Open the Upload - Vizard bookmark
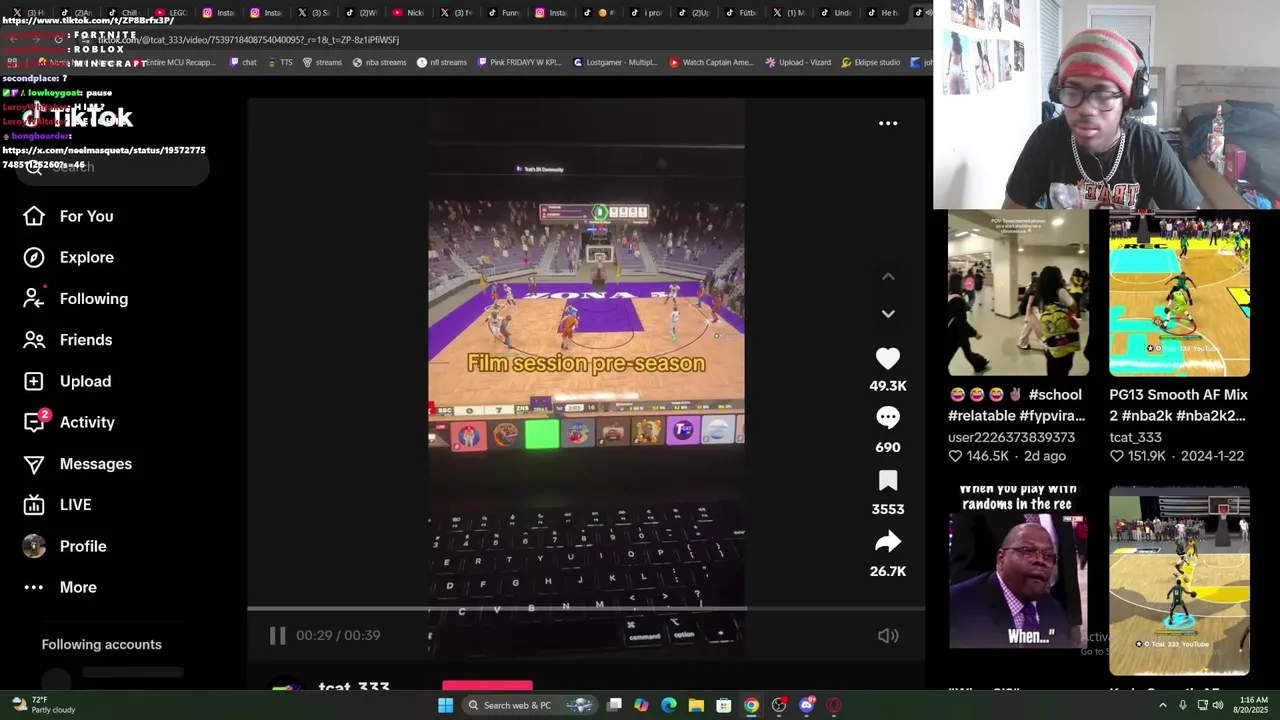Image resolution: width=1280 pixels, height=720 pixels. pos(798,62)
